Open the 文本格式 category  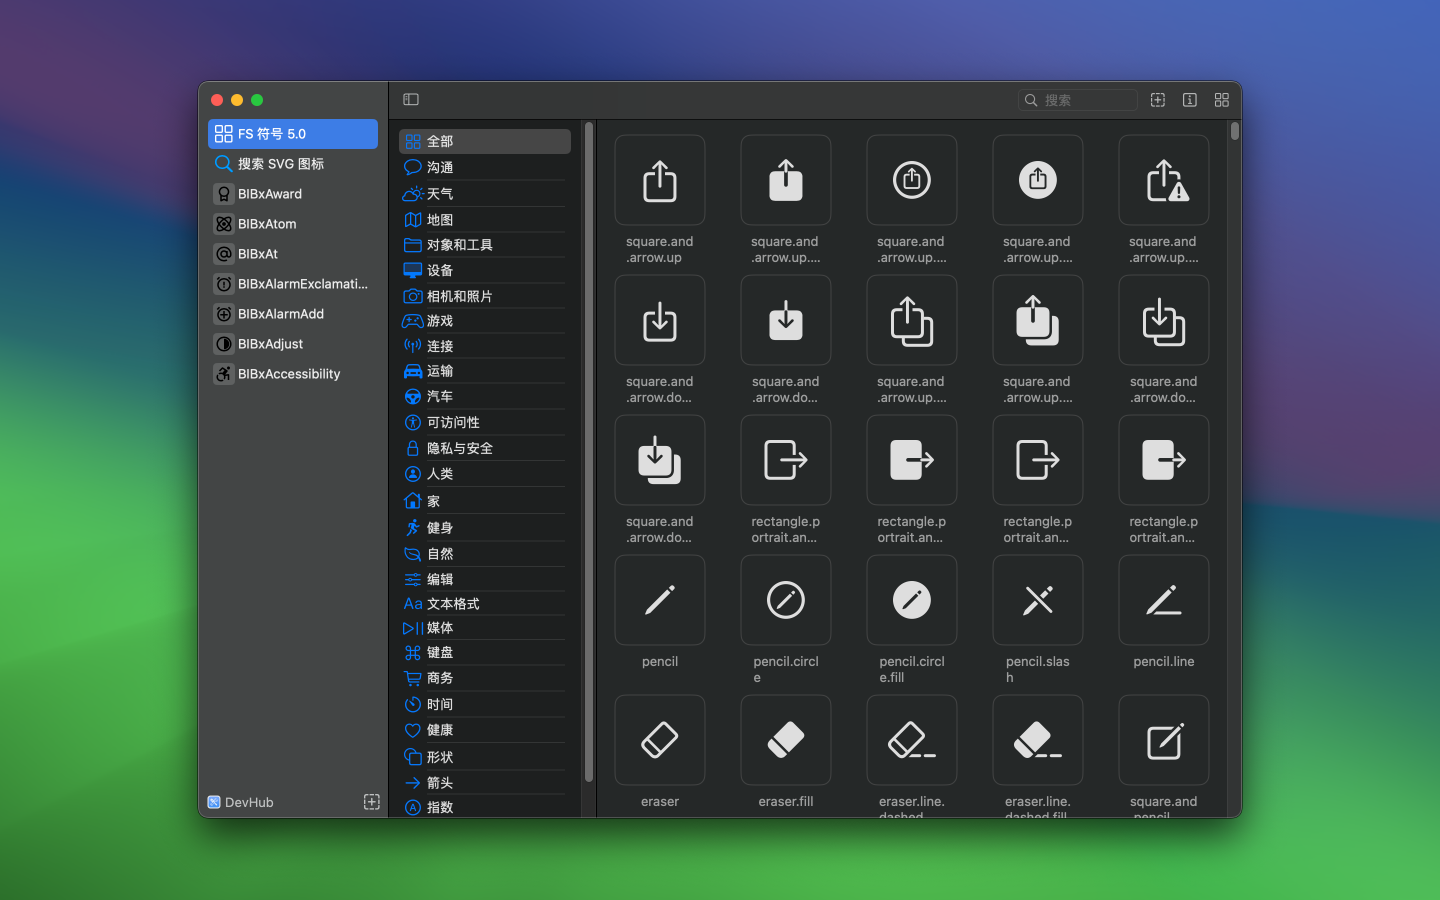click(x=485, y=603)
